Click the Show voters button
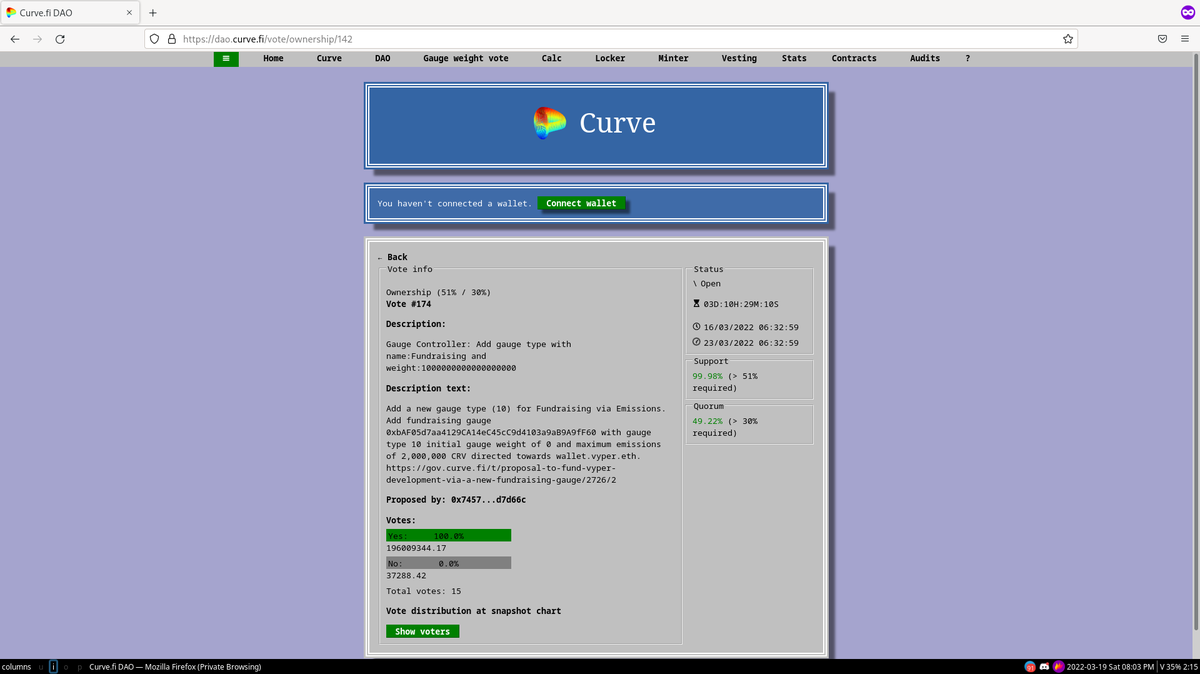The image size is (1200, 674). [423, 631]
